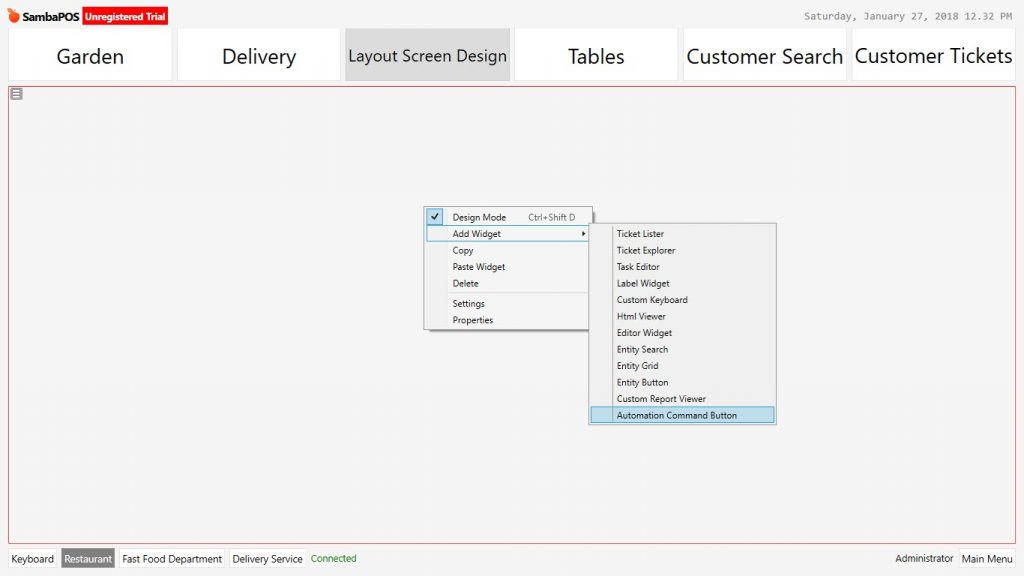Go to the Tables screen
The width and height of the screenshot is (1024, 576).
596,56
